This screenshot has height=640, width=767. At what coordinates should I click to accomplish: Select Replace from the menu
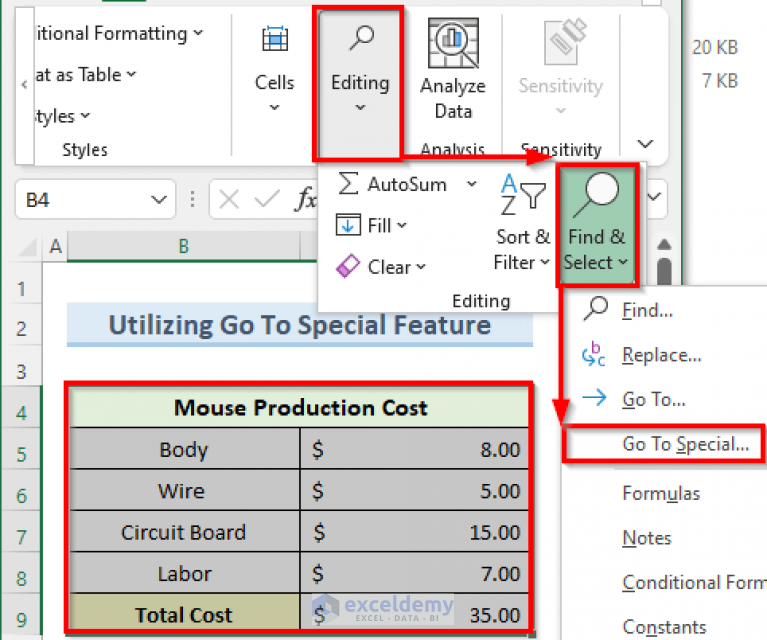tap(661, 355)
